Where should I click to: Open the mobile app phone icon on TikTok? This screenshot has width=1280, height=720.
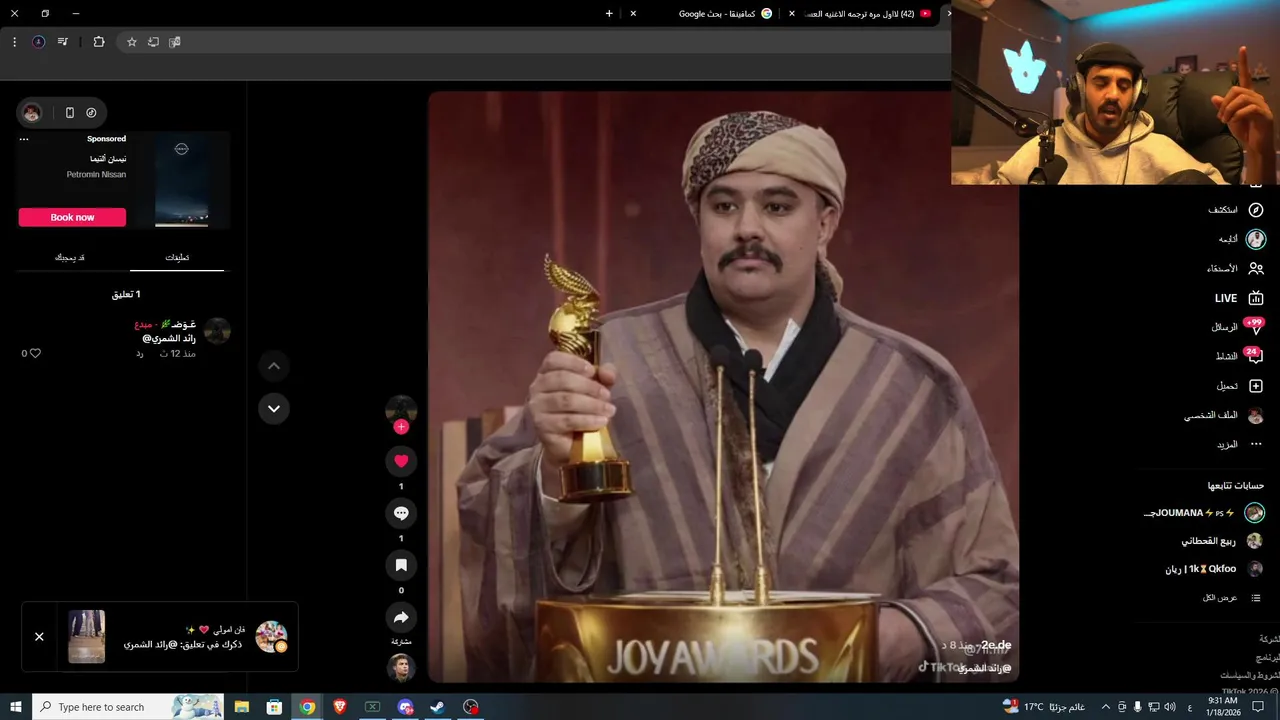tap(69, 113)
